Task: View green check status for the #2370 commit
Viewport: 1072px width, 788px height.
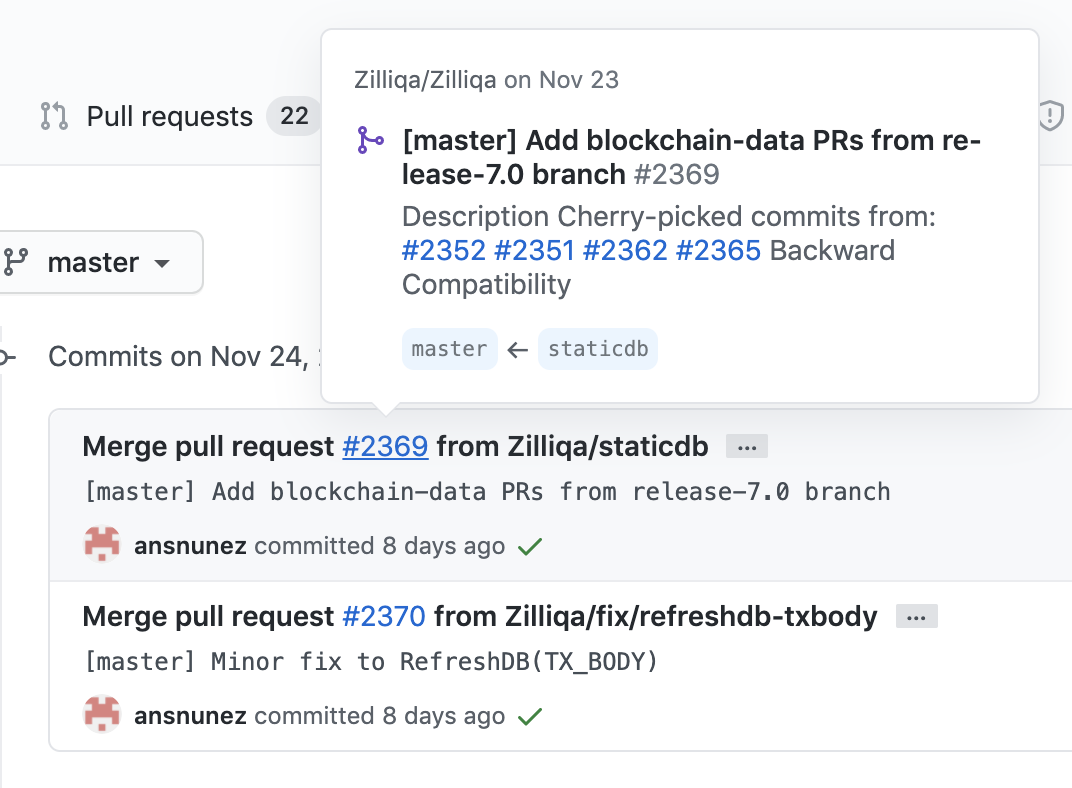Action: pyautogui.click(x=530, y=716)
